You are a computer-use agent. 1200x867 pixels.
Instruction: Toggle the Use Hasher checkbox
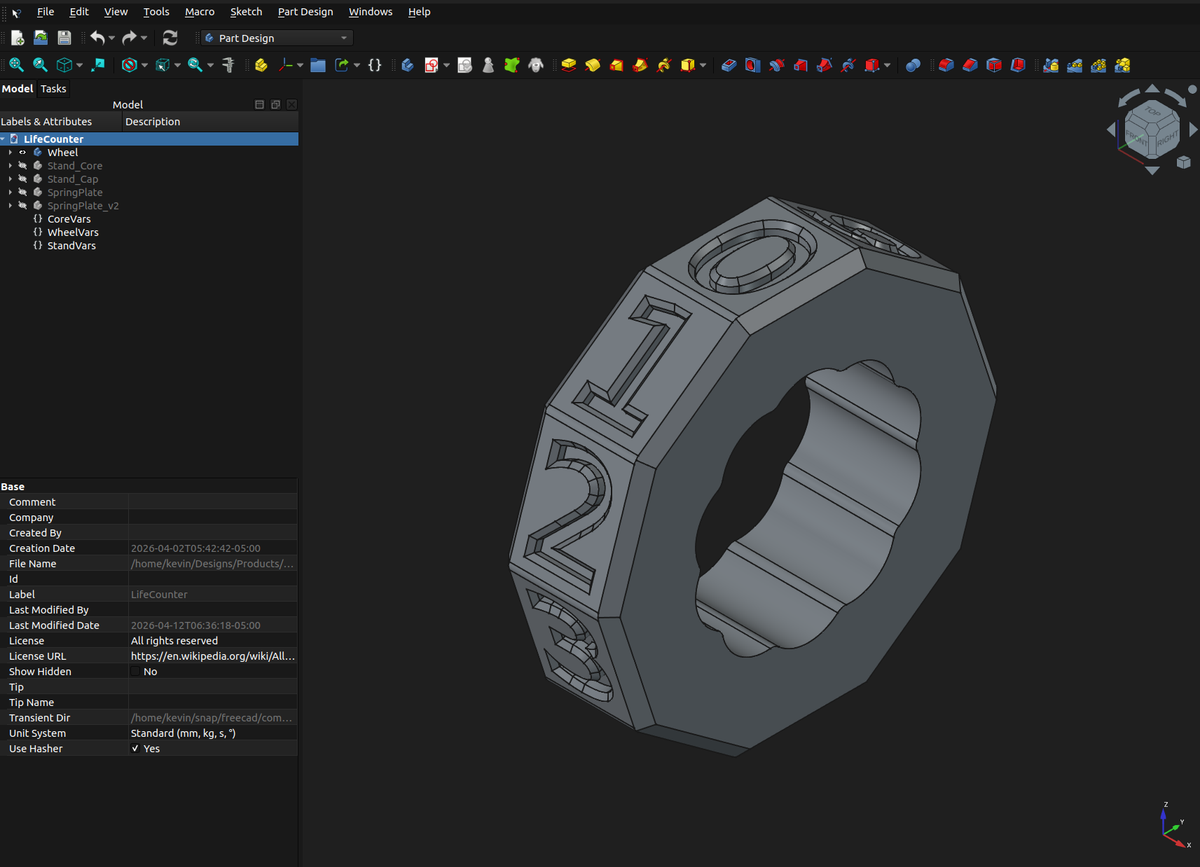point(136,748)
